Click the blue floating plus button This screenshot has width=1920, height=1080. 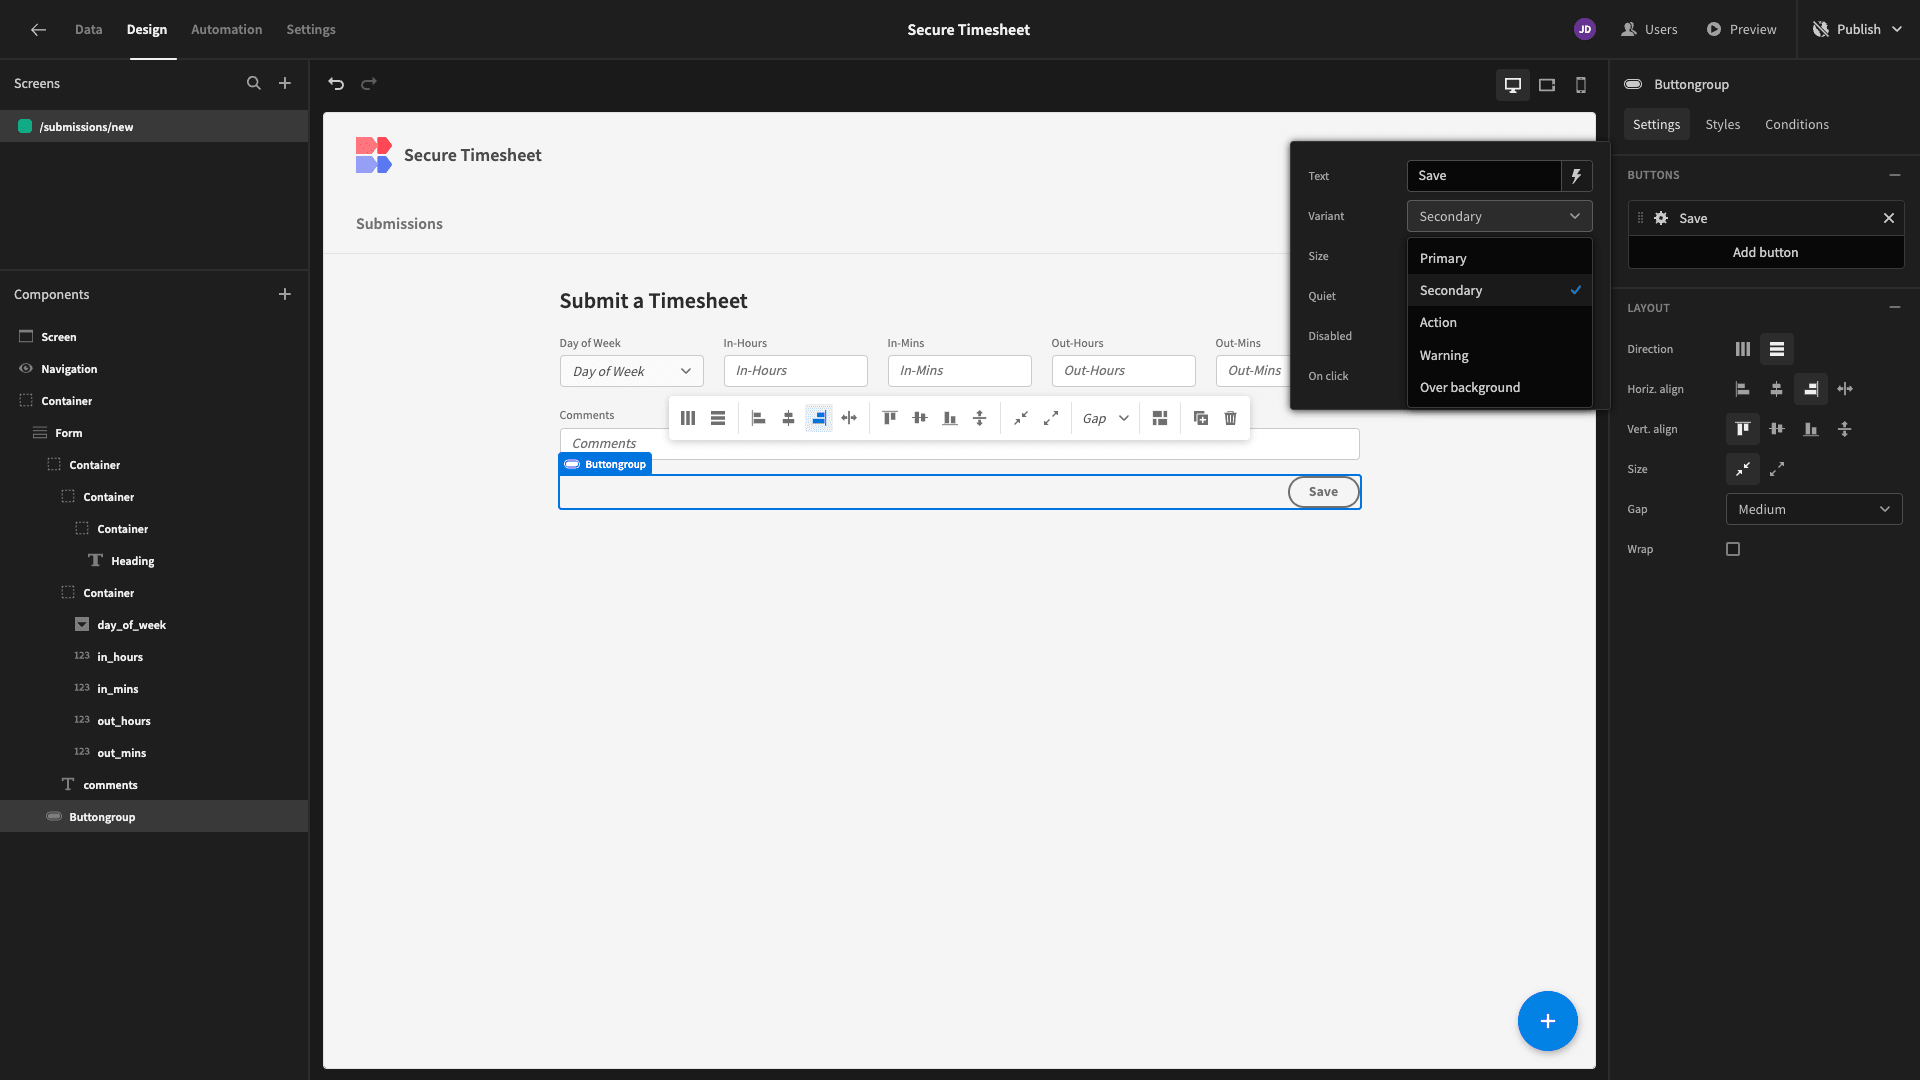click(1548, 1021)
